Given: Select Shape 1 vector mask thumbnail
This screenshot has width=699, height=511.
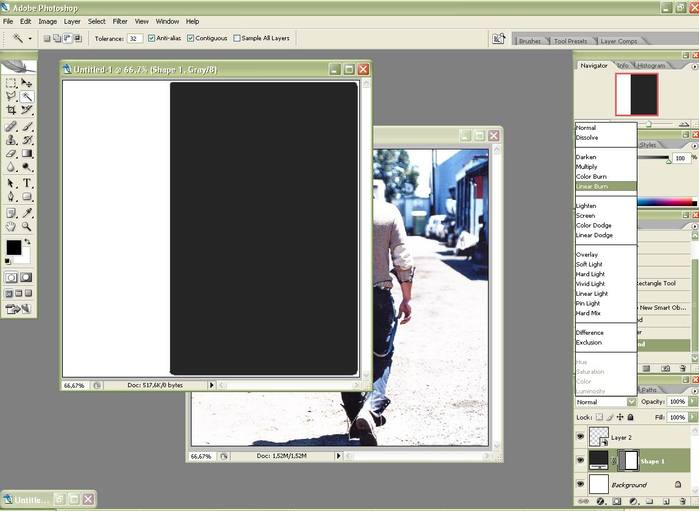Looking at the screenshot, I should click(630, 460).
